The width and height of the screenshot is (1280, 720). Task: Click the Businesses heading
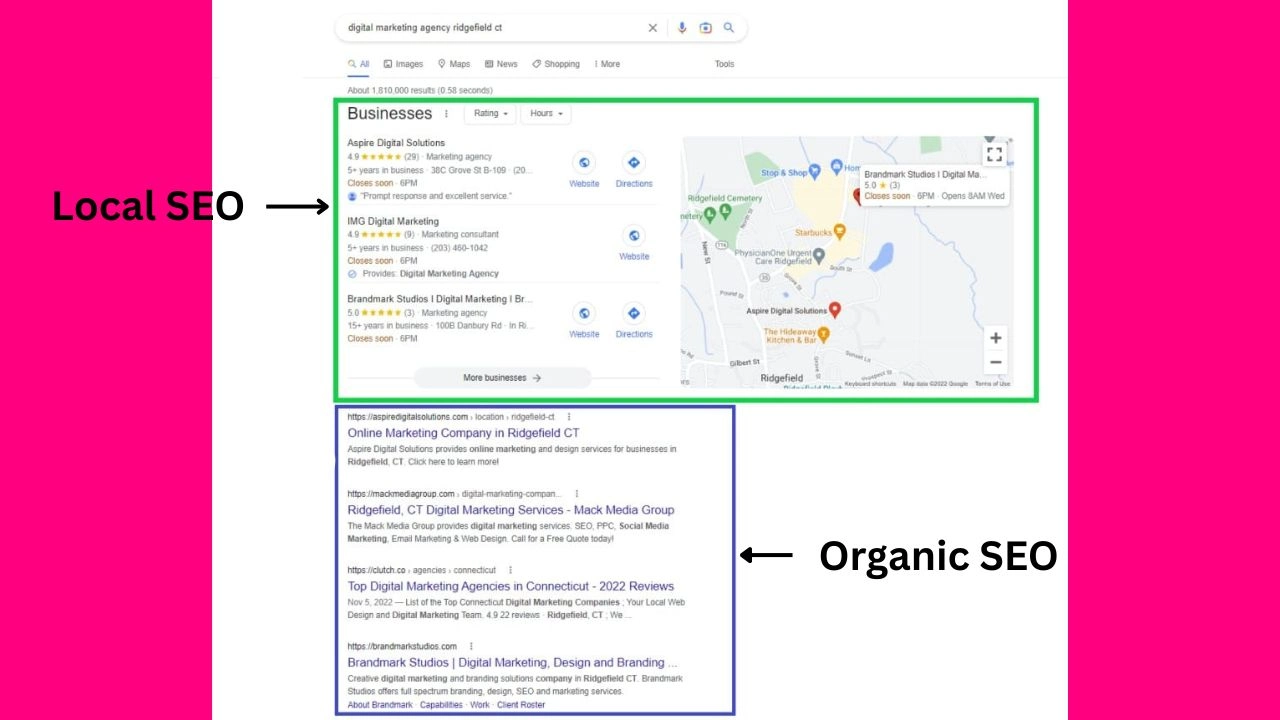tap(390, 114)
